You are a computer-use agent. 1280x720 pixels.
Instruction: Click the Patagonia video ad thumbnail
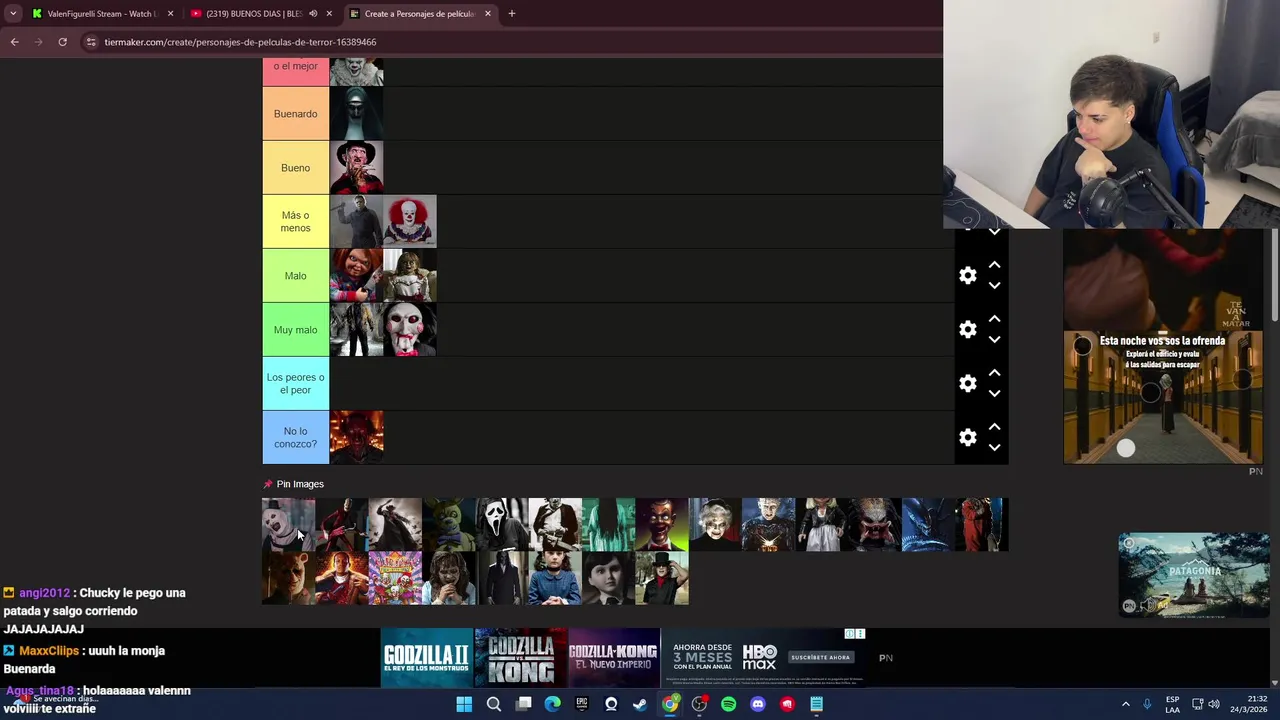[x=1194, y=574]
